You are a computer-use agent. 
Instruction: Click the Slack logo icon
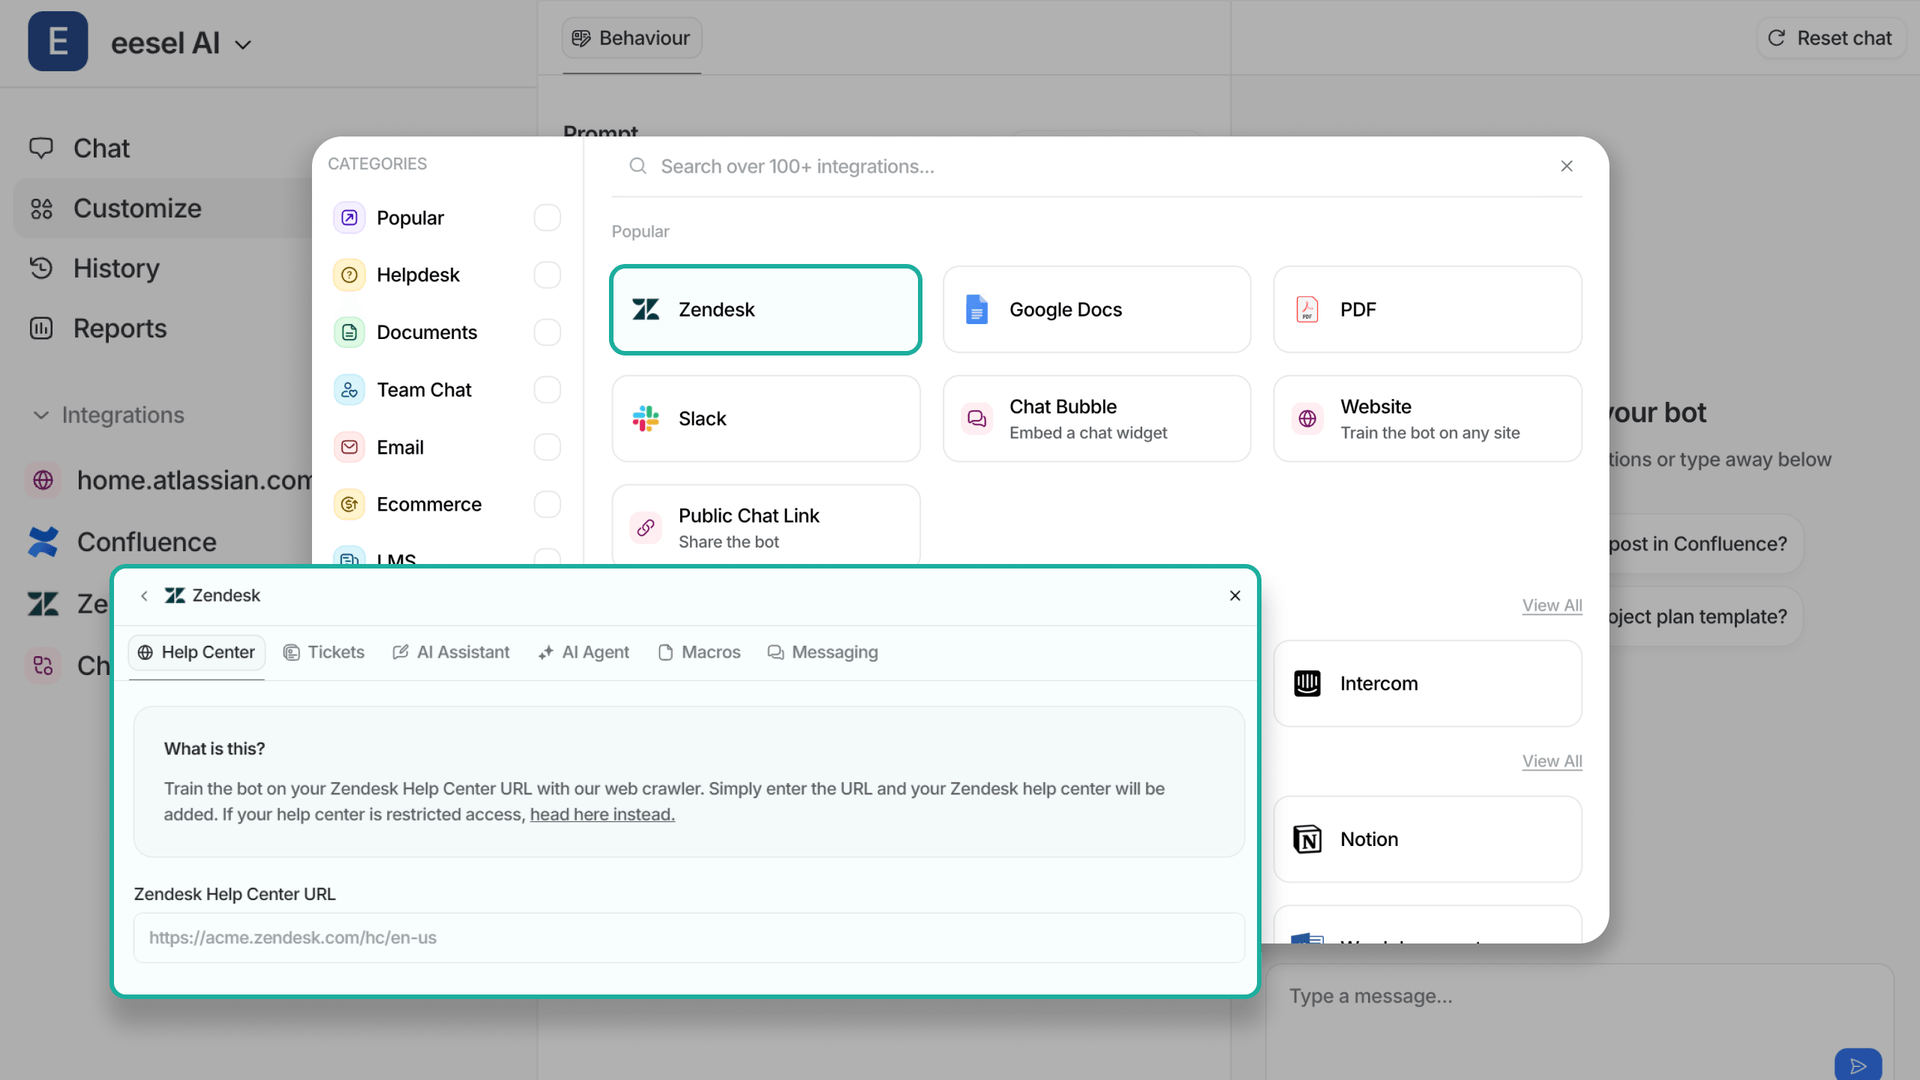646,419
